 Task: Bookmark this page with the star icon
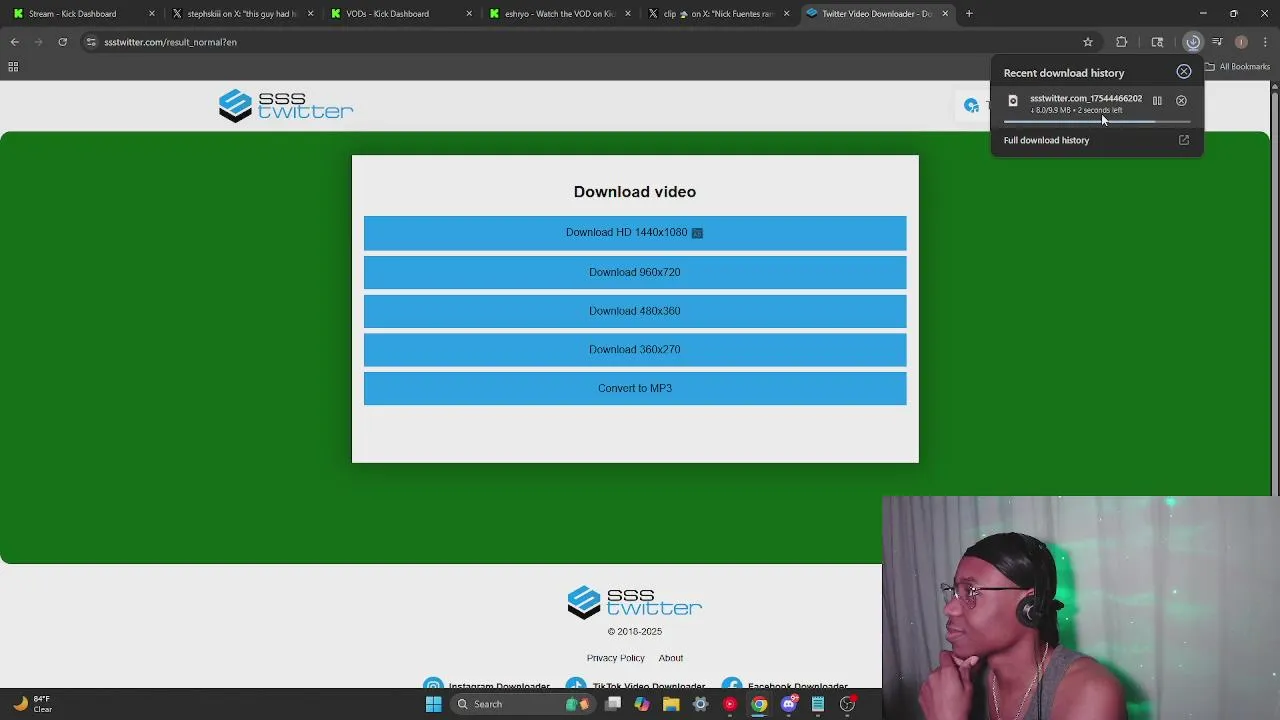(1088, 42)
